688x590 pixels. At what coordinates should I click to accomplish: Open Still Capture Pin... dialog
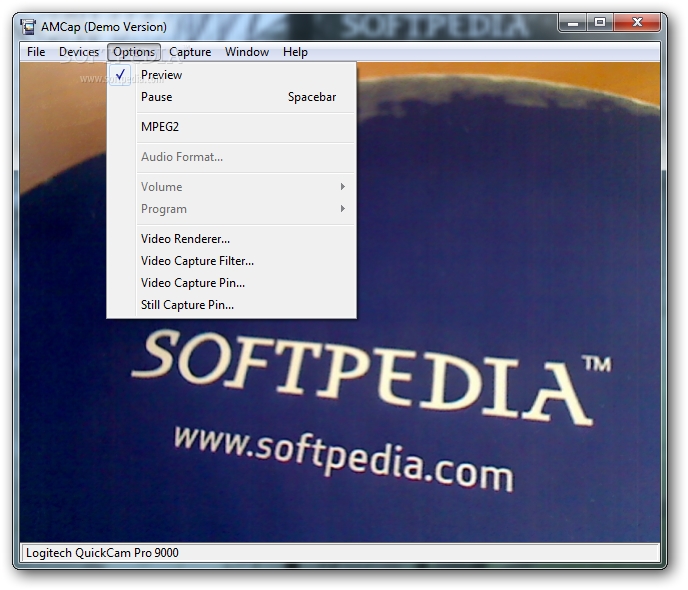(x=232, y=305)
